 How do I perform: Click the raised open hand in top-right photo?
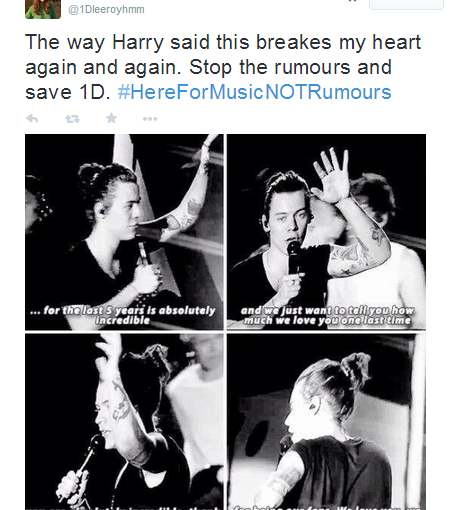coord(332,177)
